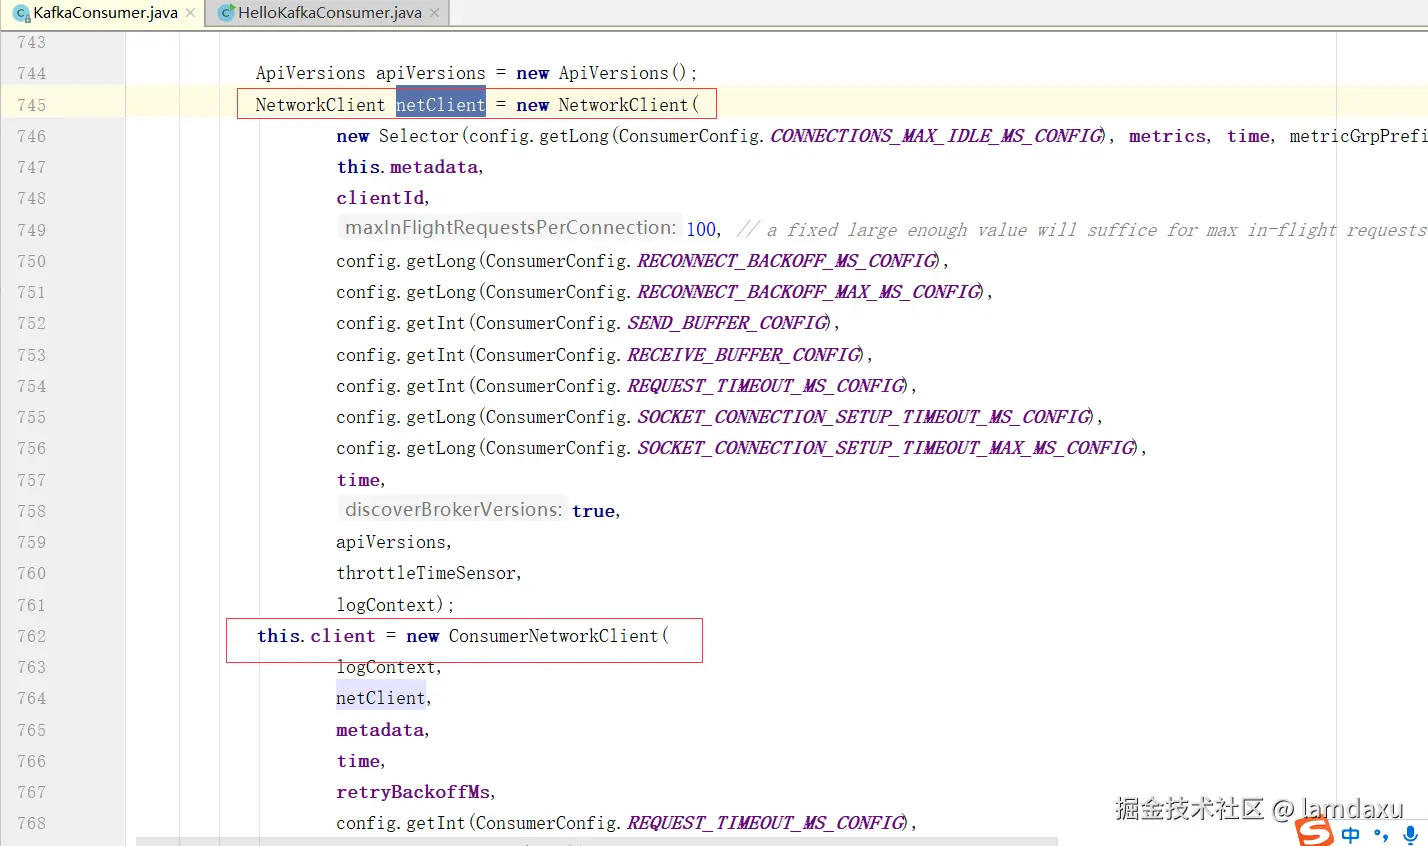The width and height of the screenshot is (1428, 846).
Task: Click retryBackoffMs on line 767
Action: click(x=413, y=792)
